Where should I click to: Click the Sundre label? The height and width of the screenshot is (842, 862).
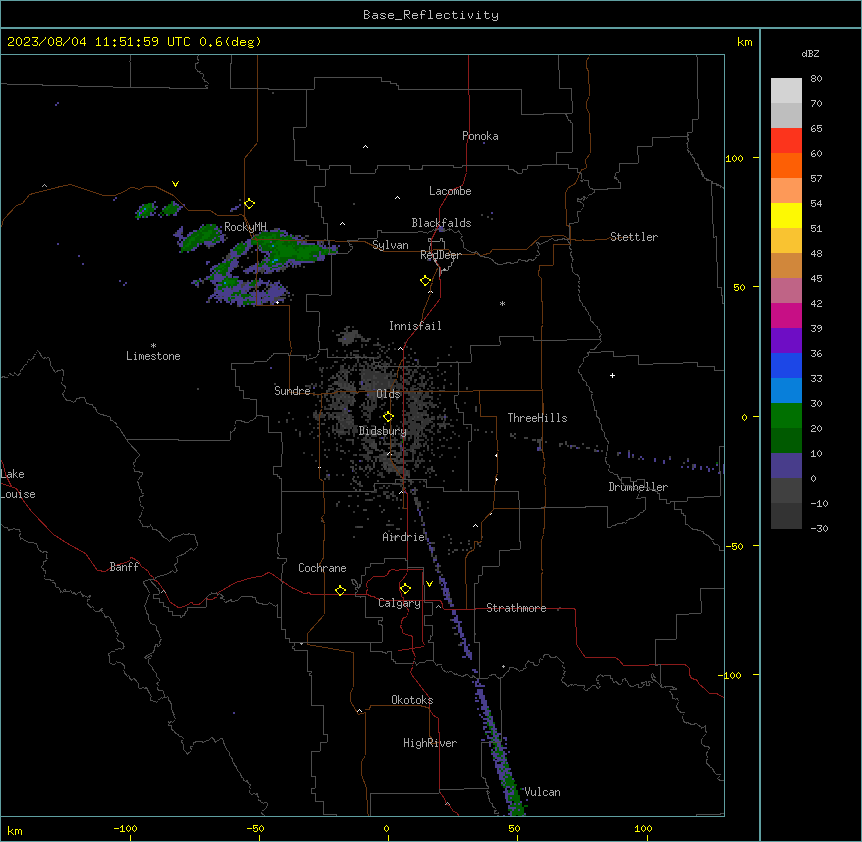point(292,391)
